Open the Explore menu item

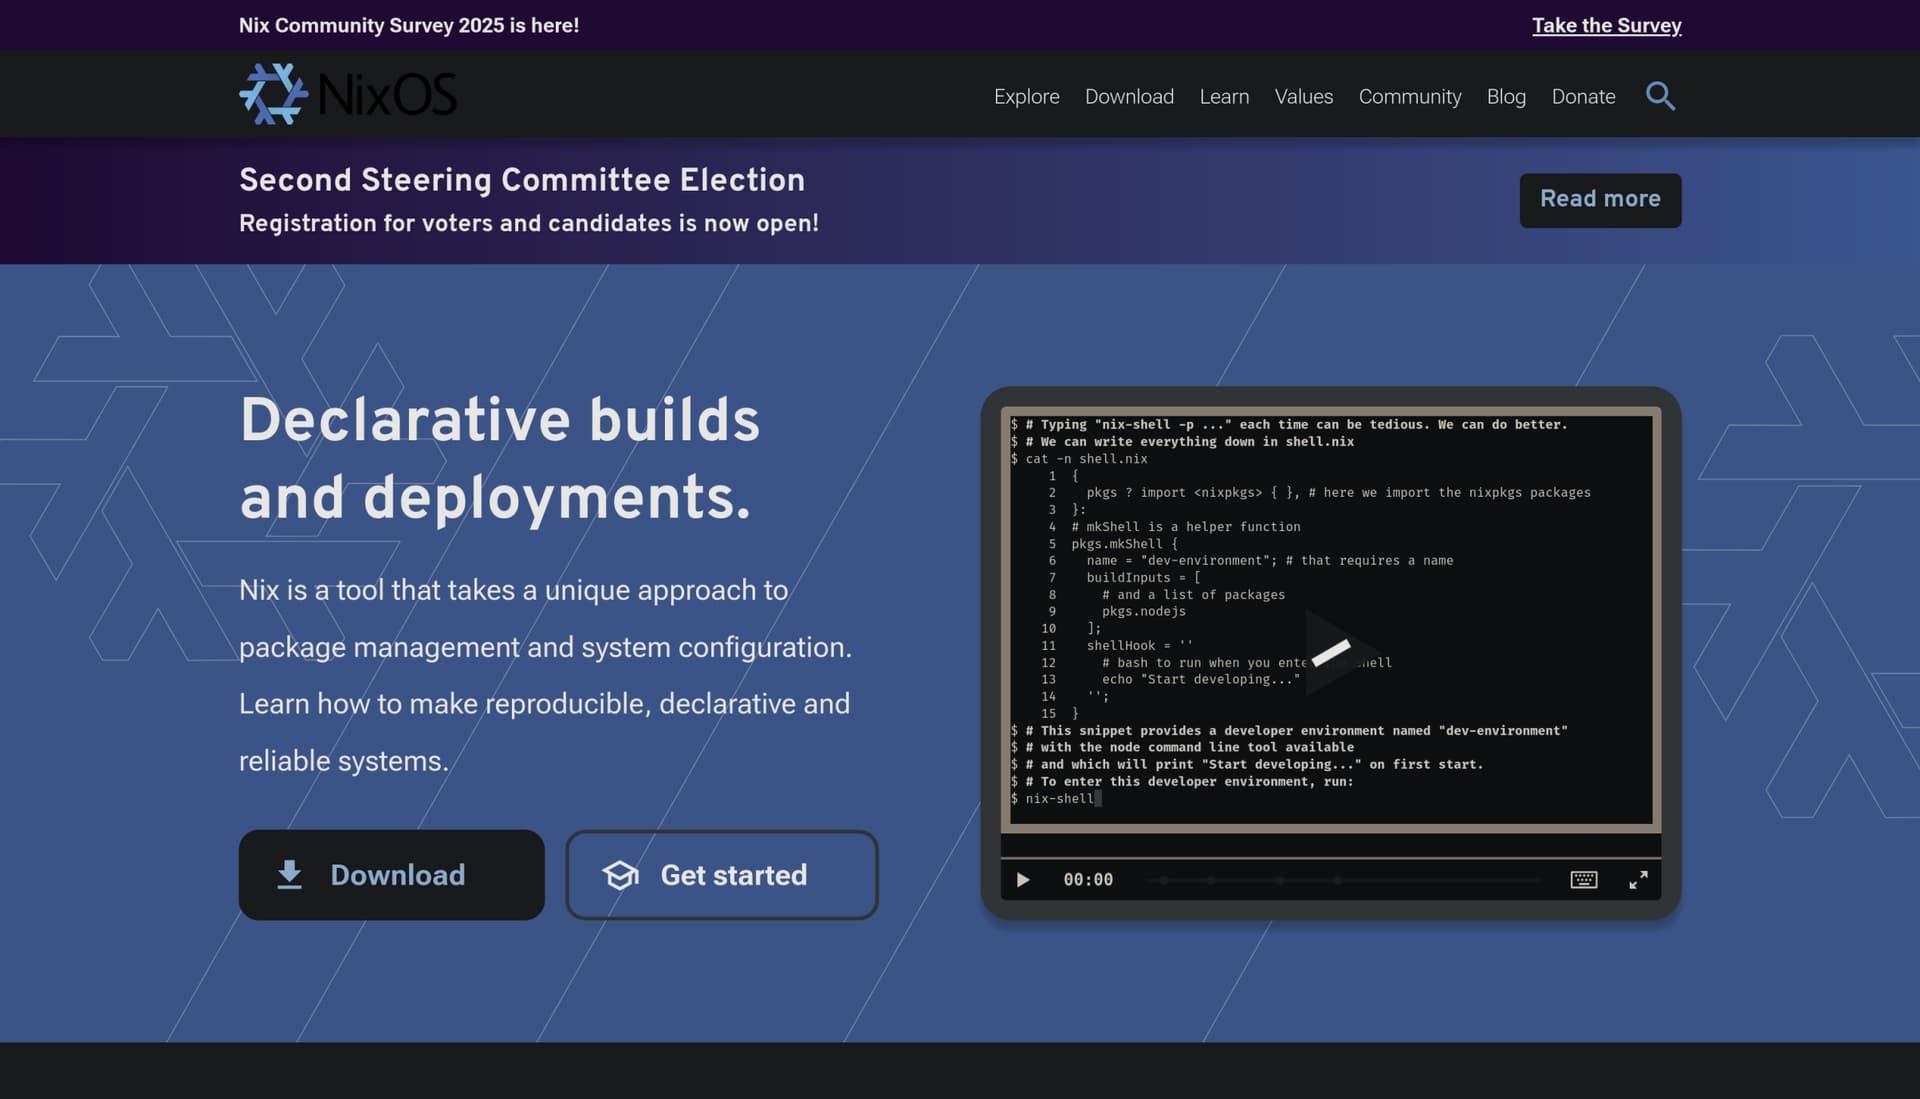point(1026,96)
